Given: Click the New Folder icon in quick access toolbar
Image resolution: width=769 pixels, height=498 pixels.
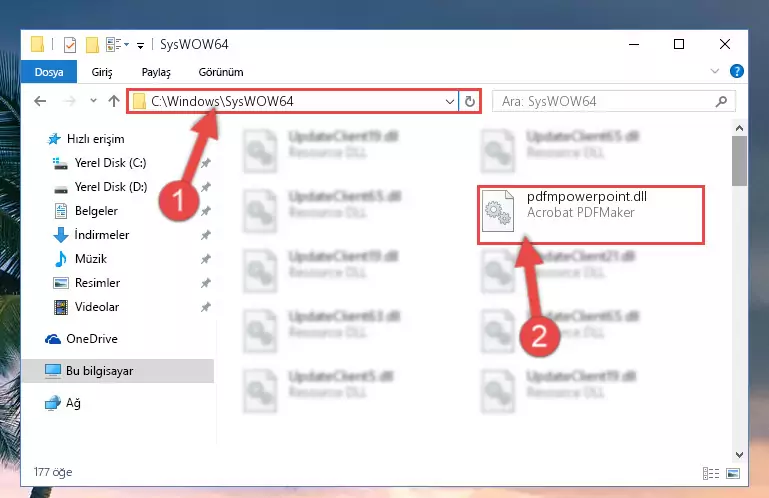Looking at the screenshot, I should 92,45.
